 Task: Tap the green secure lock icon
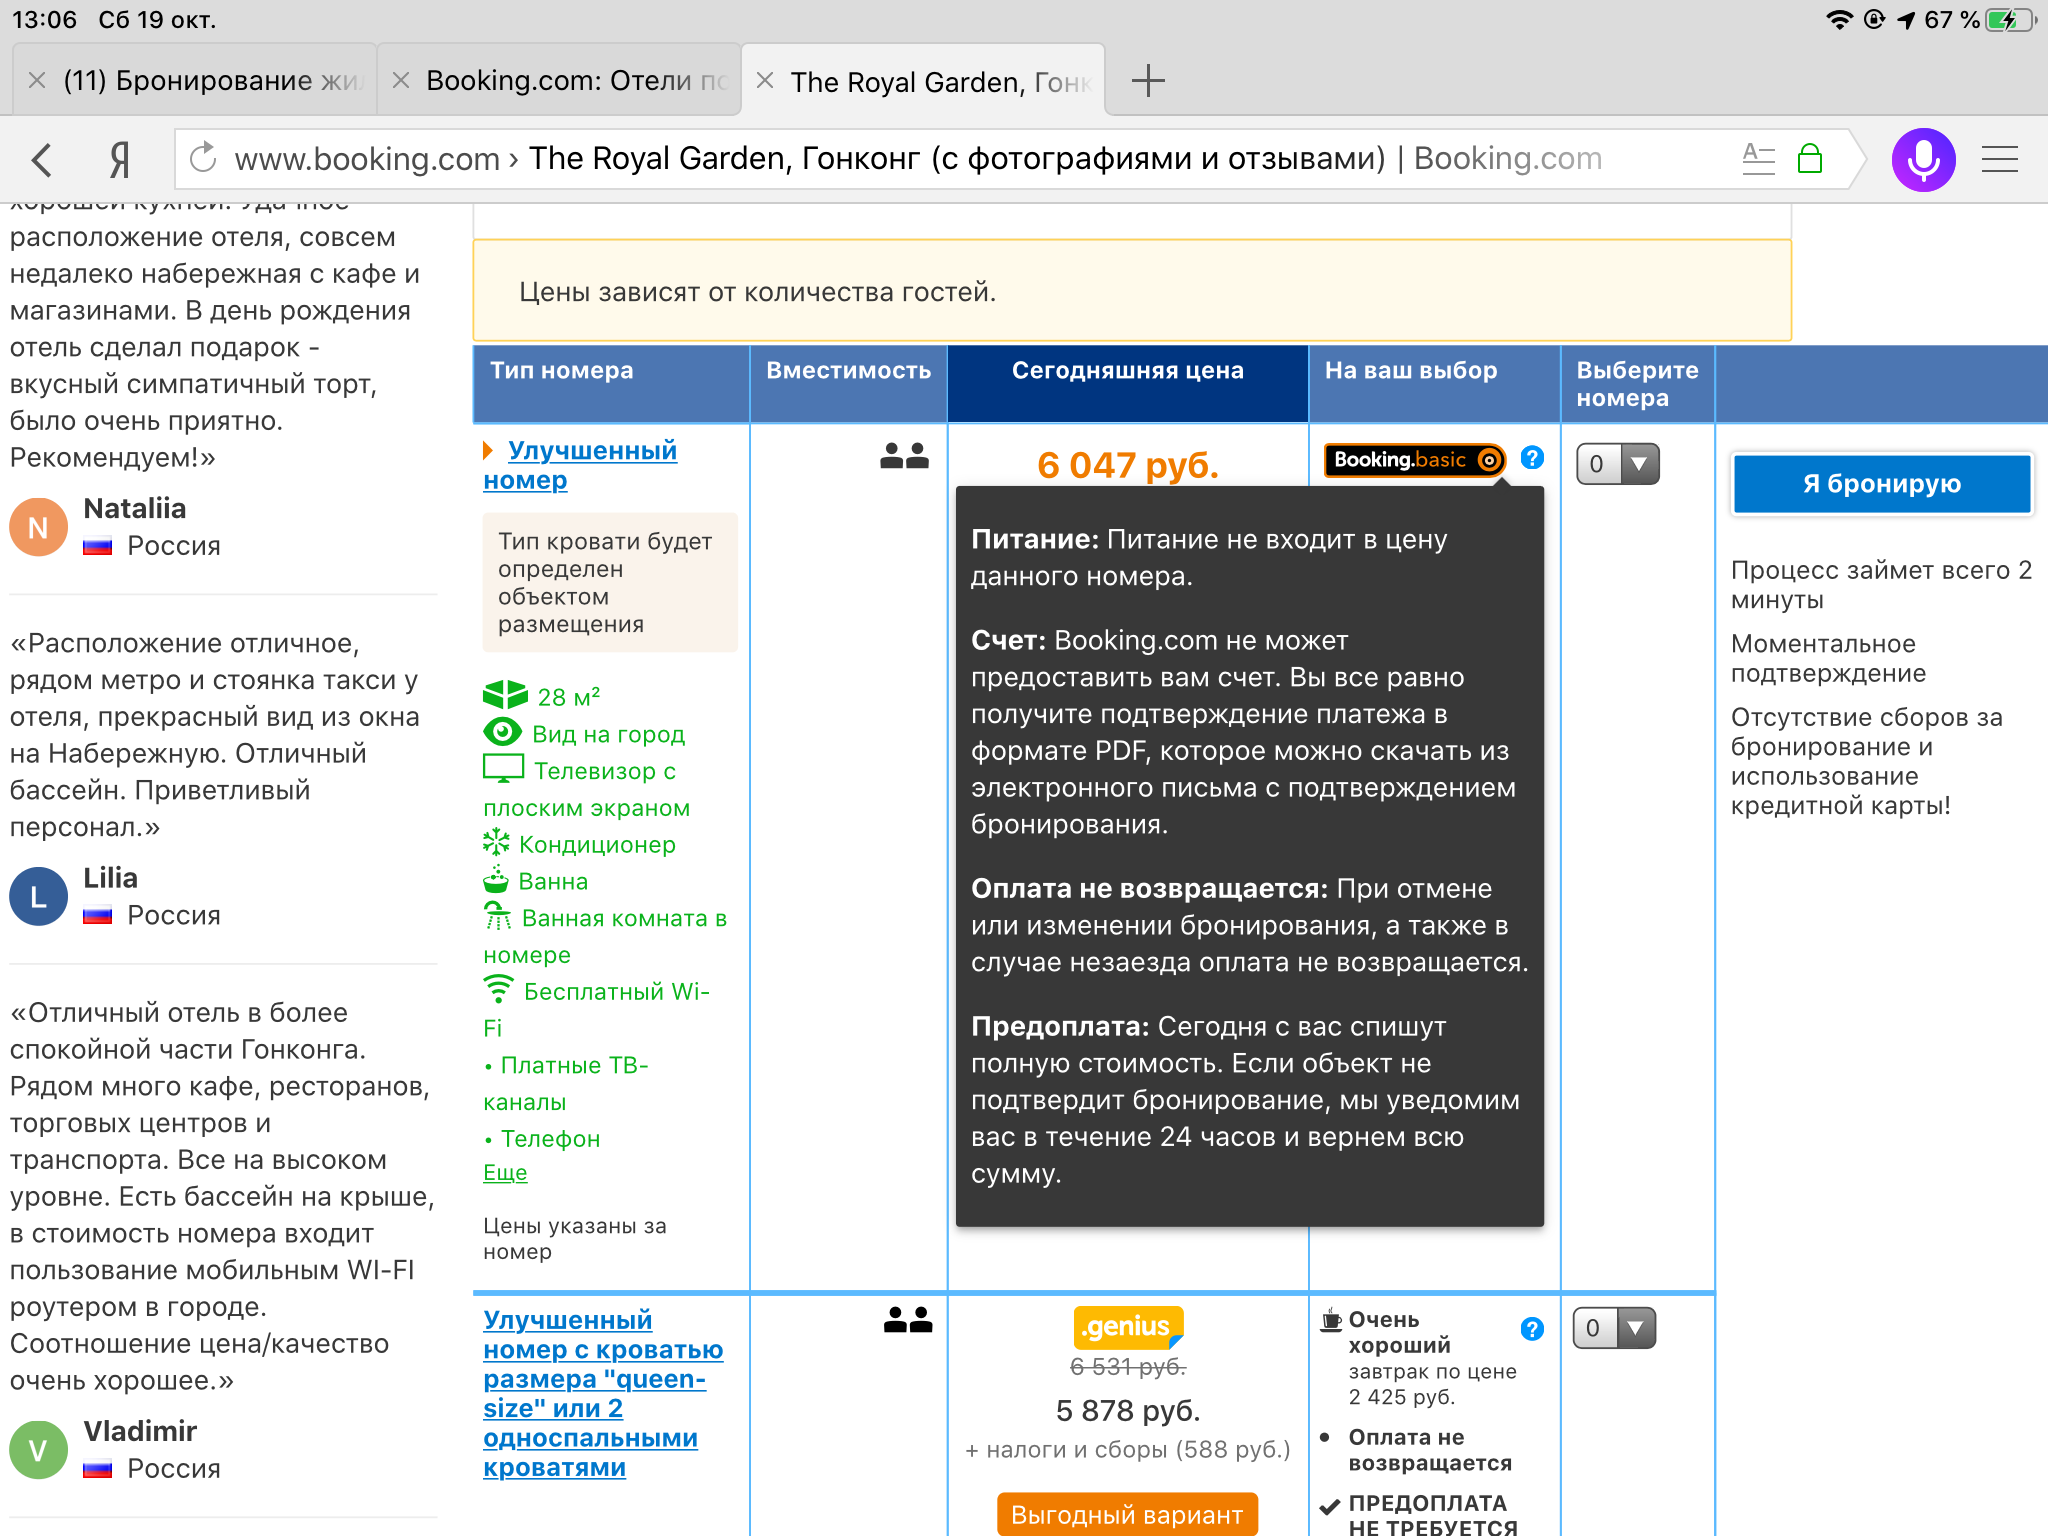(x=1810, y=158)
